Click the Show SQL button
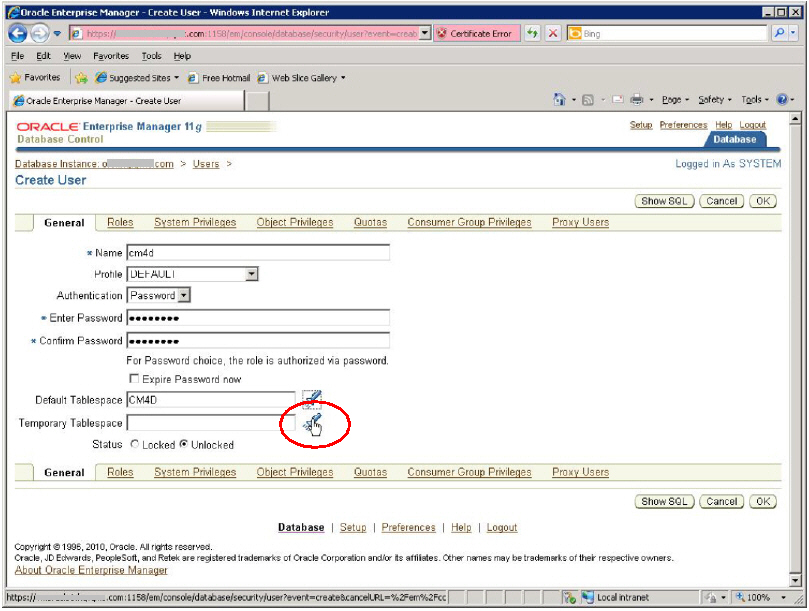The height and width of the screenshot is (611, 809). click(x=663, y=200)
